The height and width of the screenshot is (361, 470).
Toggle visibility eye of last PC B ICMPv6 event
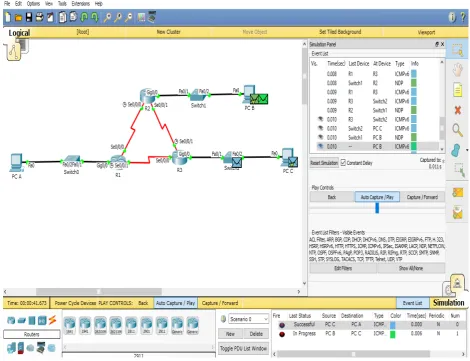(320, 146)
